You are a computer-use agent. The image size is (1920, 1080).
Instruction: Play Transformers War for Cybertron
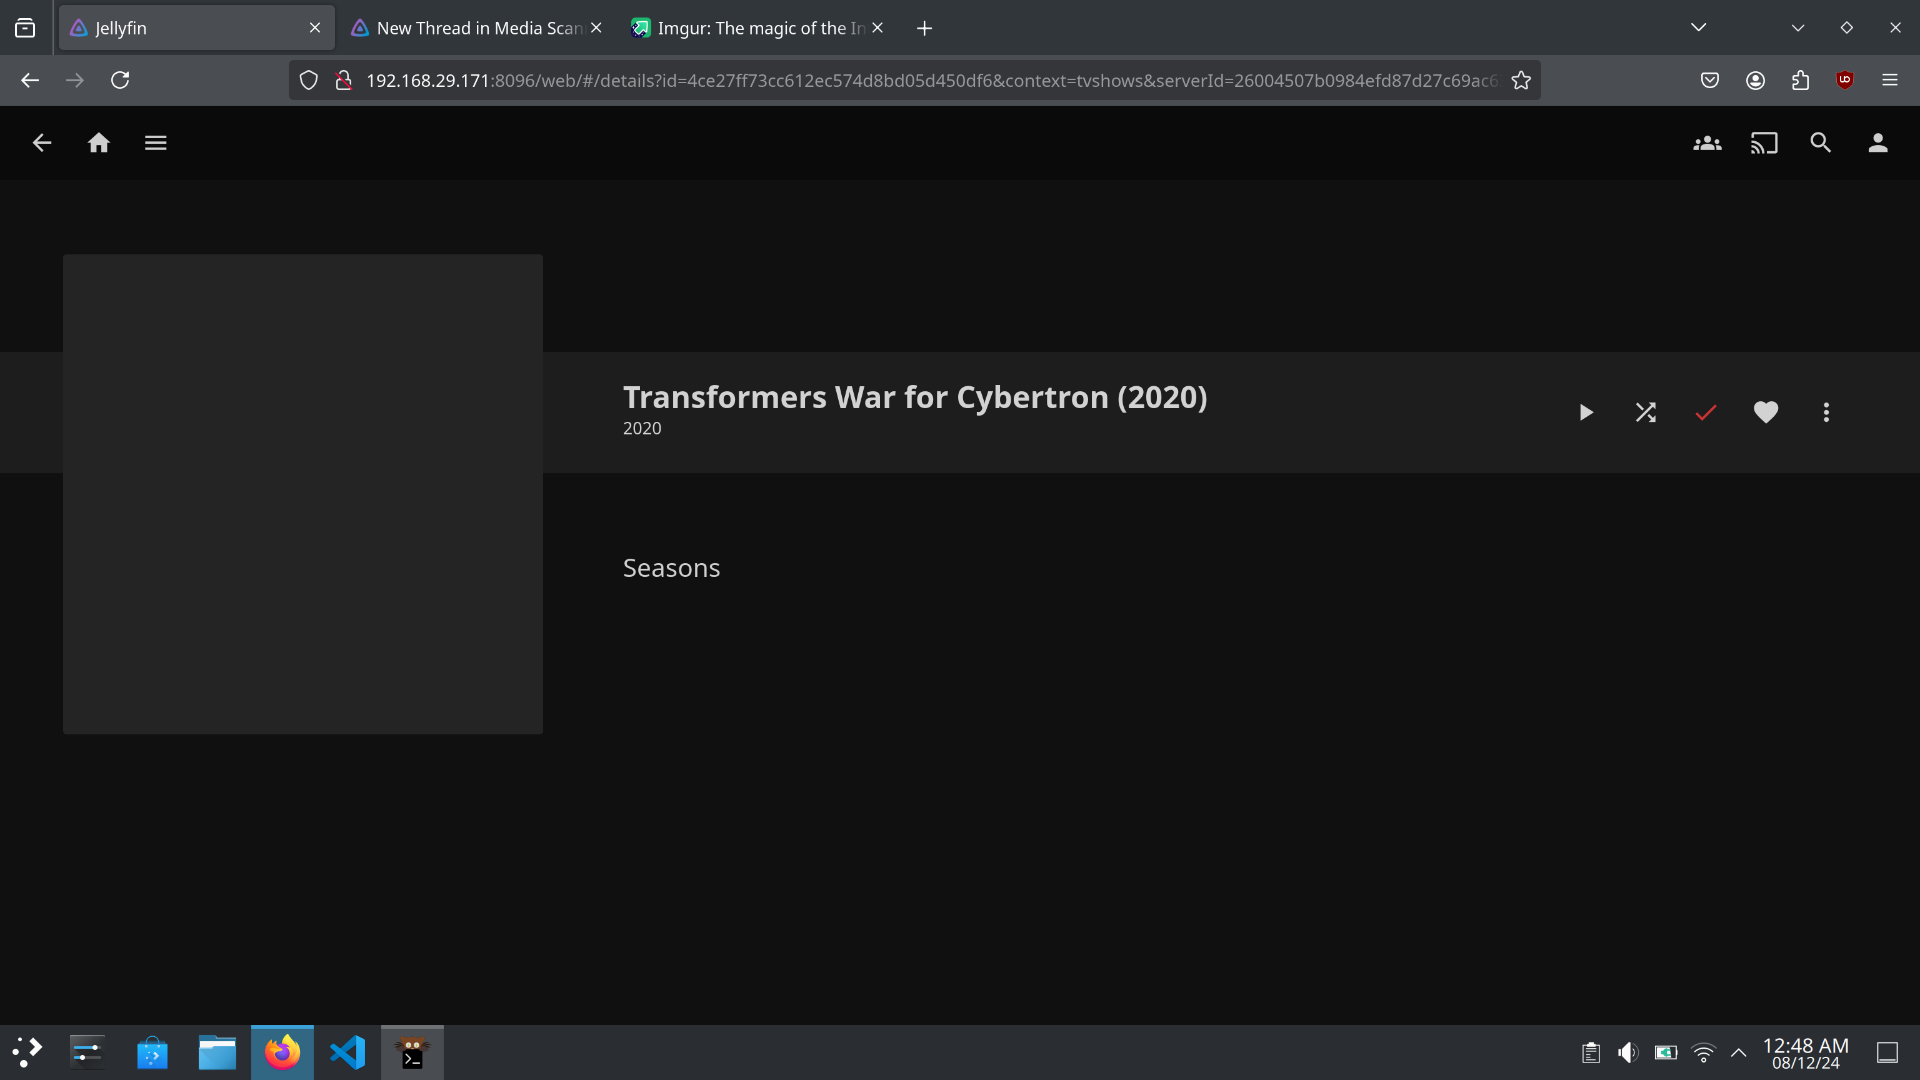coord(1585,412)
